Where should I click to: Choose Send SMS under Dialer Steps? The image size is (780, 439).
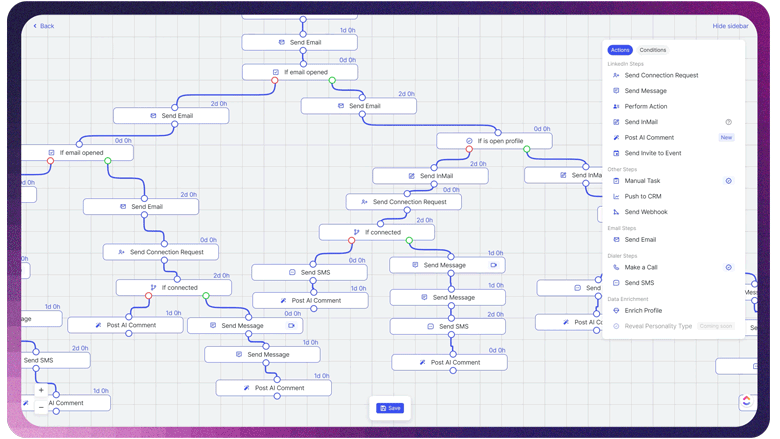click(x=634, y=283)
